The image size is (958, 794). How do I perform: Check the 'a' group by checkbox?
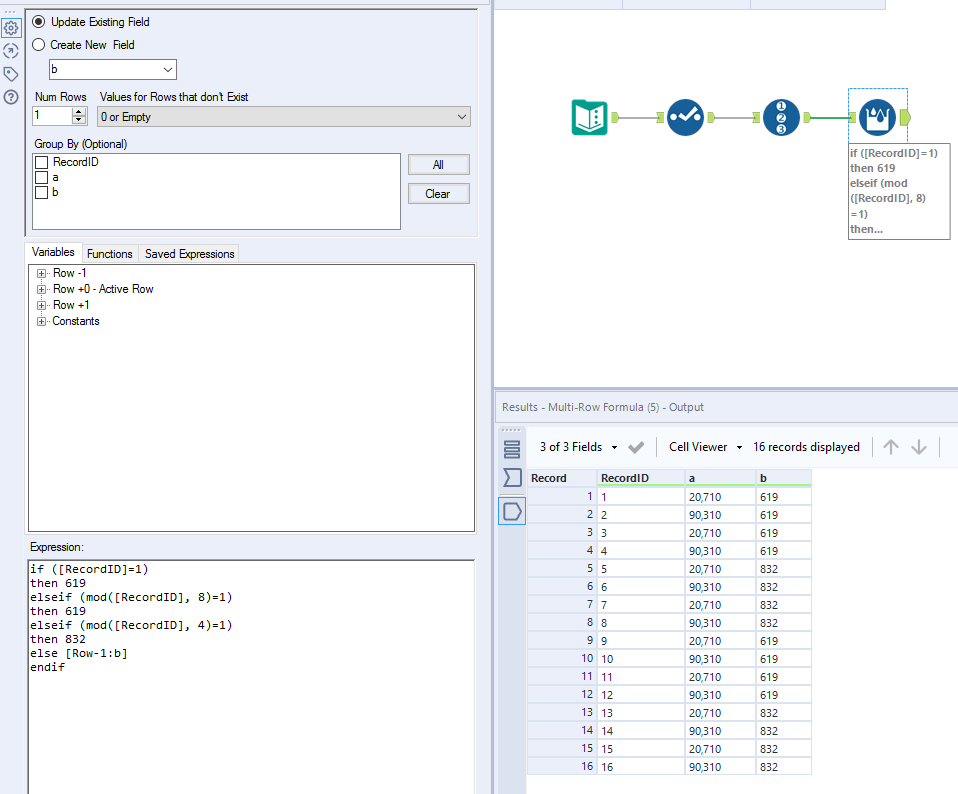pyautogui.click(x=41, y=177)
